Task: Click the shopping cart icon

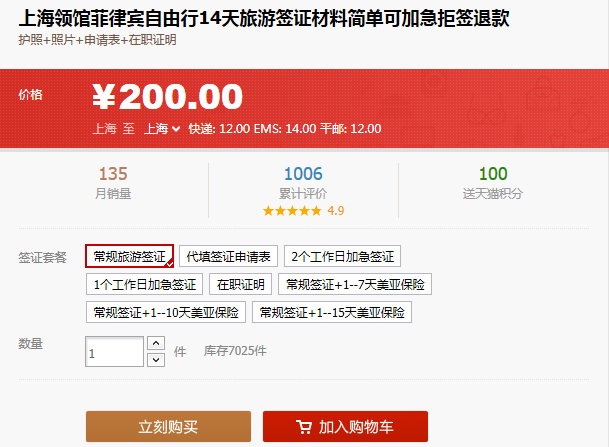Action: click(x=304, y=427)
